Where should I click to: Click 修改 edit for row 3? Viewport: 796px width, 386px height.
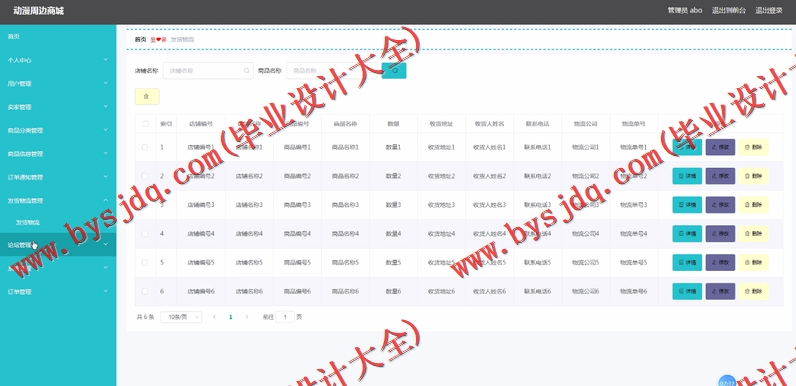point(720,205)
